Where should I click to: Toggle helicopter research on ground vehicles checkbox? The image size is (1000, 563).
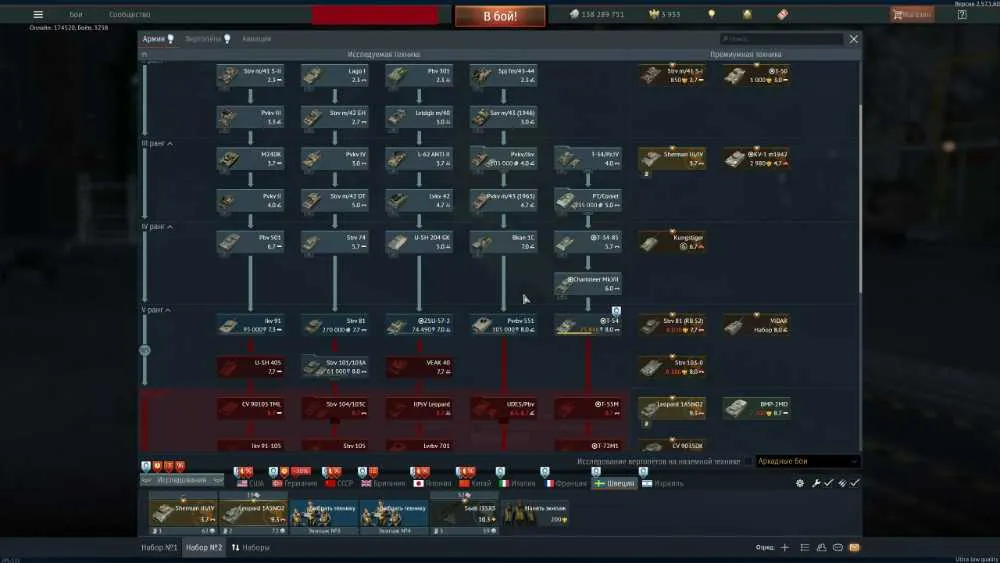749,461
